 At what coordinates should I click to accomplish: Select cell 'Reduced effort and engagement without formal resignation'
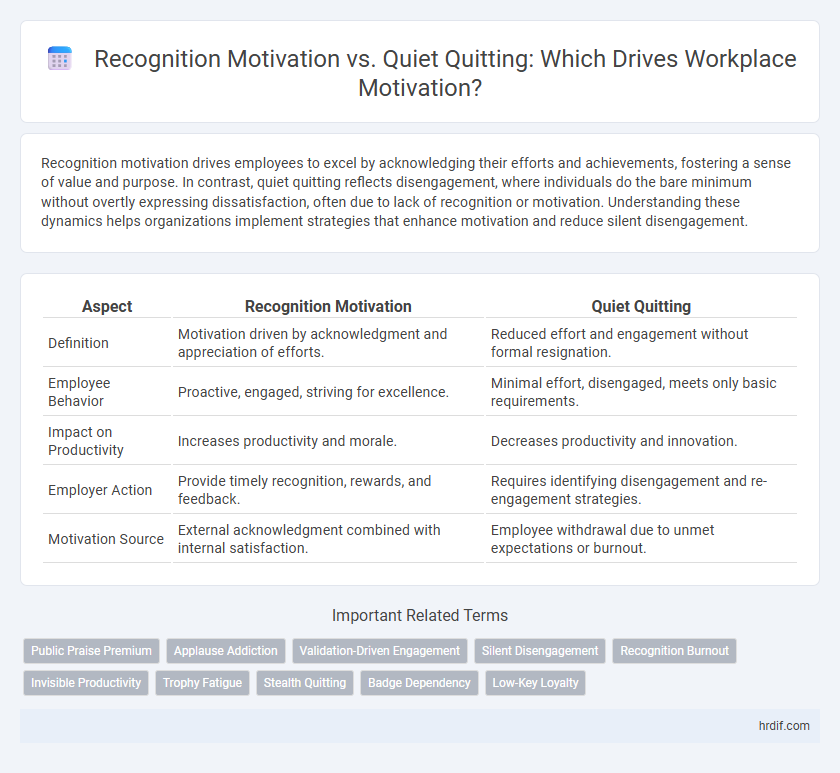pyautogui.click(x=641, y=343)
